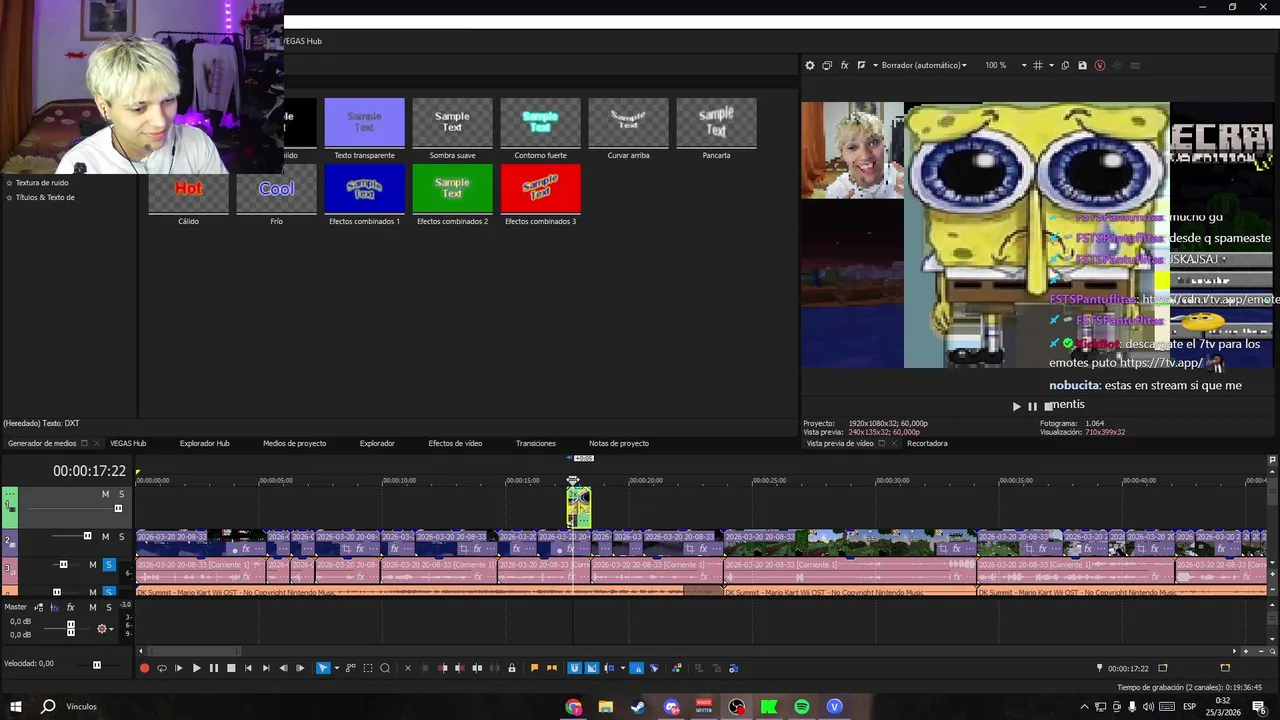The image size is (1280, 720).
Task: Select the Texto transparente preset thumbnail
Action: click(x=364, y=122)
